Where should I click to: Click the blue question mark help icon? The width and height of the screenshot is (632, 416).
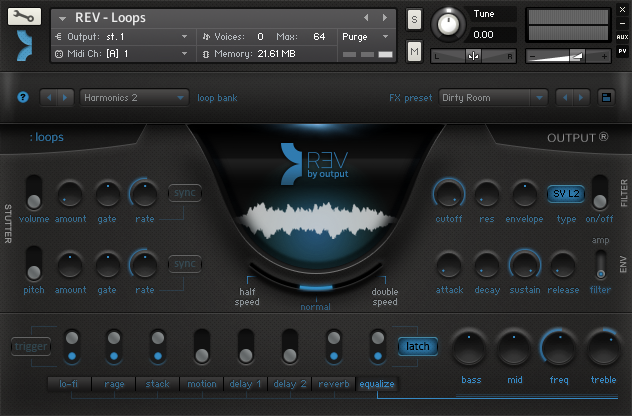tap(23, 97)
